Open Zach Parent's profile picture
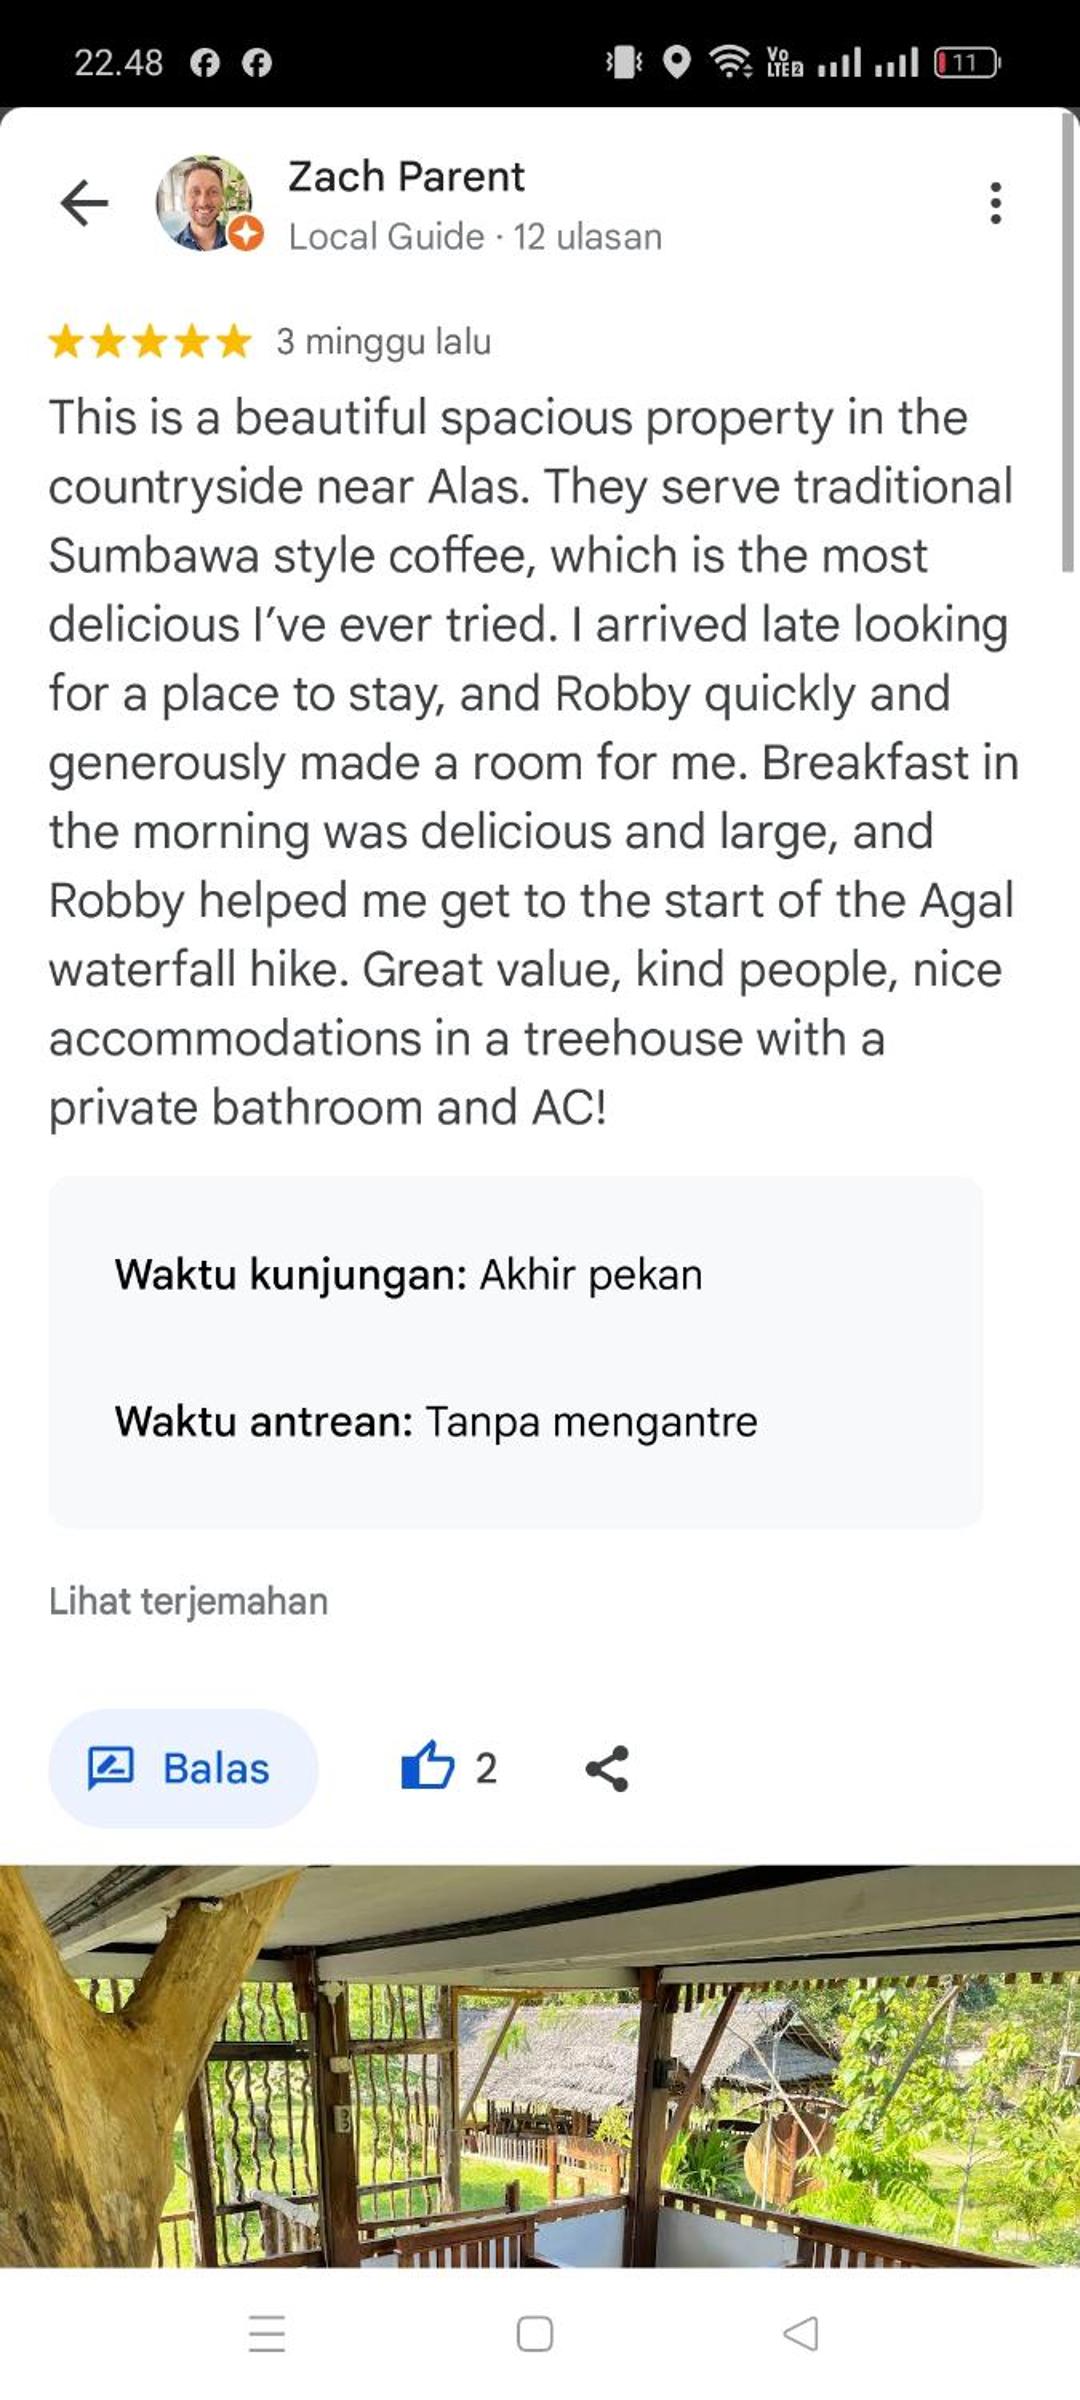This screenshot has width=1080, height=2400. (204, 203)
